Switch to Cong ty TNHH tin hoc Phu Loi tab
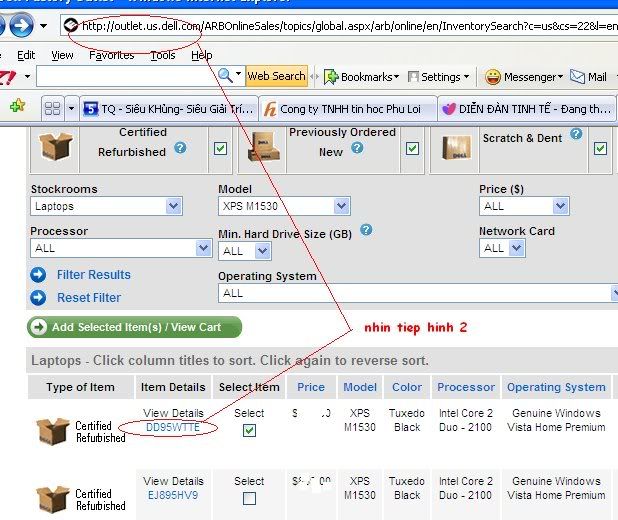The image size is (618, 520). 348,108
